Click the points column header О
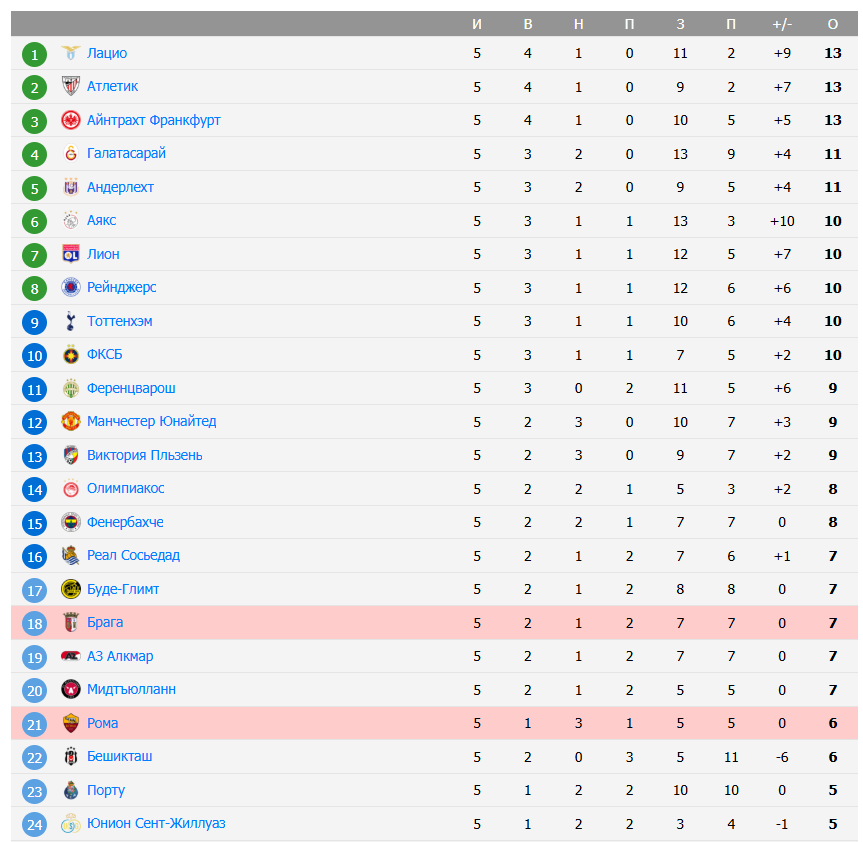Image resolution: width=863 pixels, height=842 pixels. [x=833, y=23]
